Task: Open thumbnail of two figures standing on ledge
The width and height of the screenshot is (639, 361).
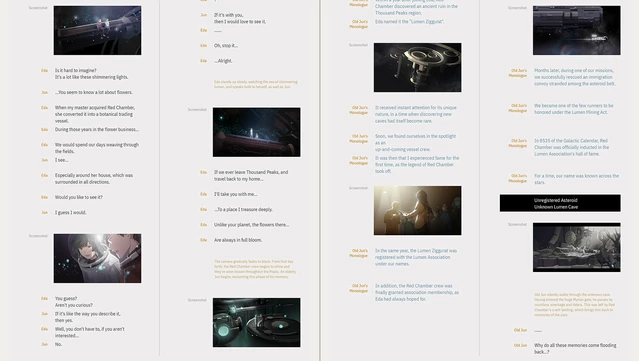Action: (x=256, y=132)
